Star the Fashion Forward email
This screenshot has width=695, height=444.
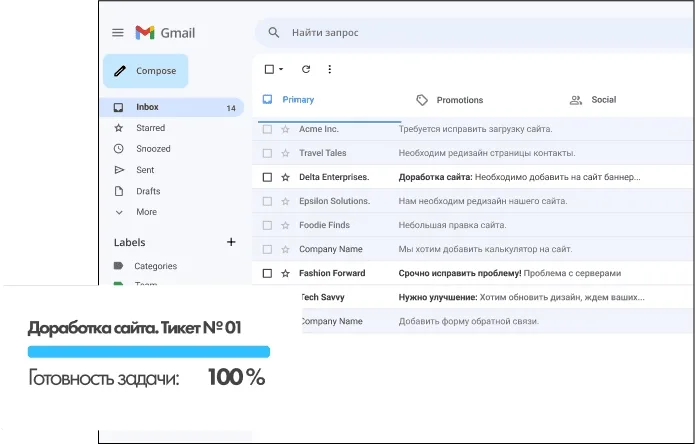click(x=285, y=273)
